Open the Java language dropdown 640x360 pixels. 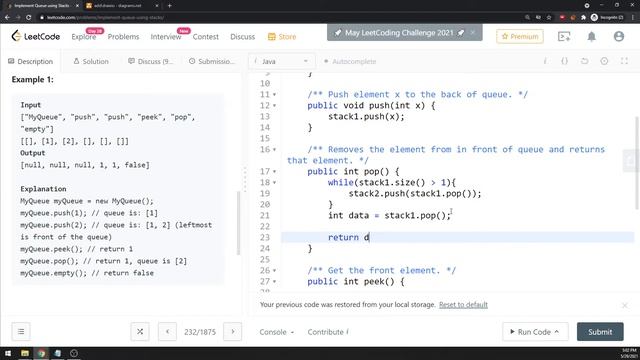pyautogui.click(x=281, y=61)
